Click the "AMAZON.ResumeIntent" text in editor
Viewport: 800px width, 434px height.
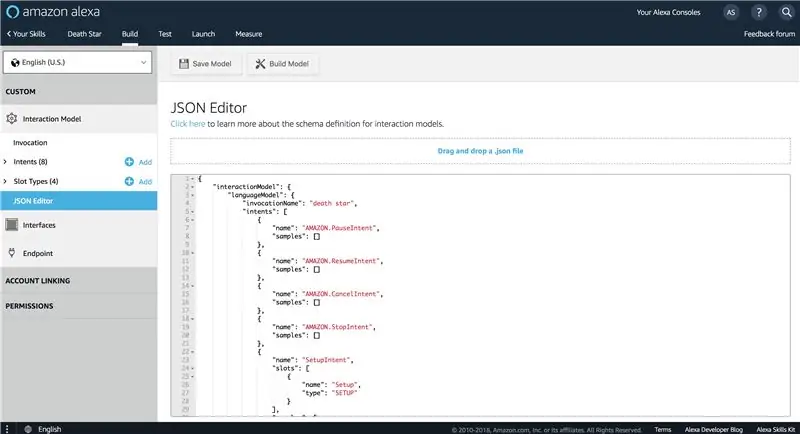[x=341, y=261]
